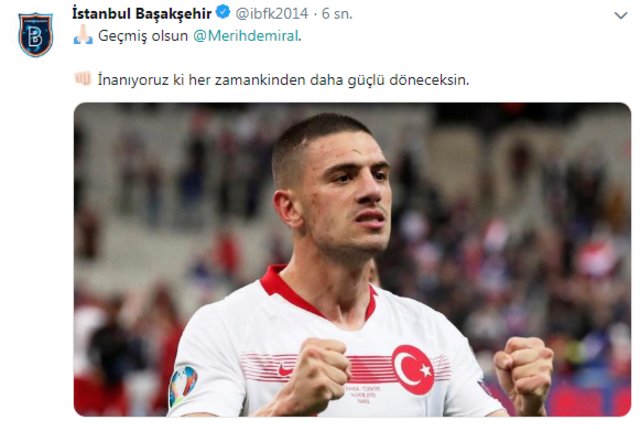Click the Euro 2020 sleeve patch
This screenshot has height=431, width=640.
click(x=183, y=383)
